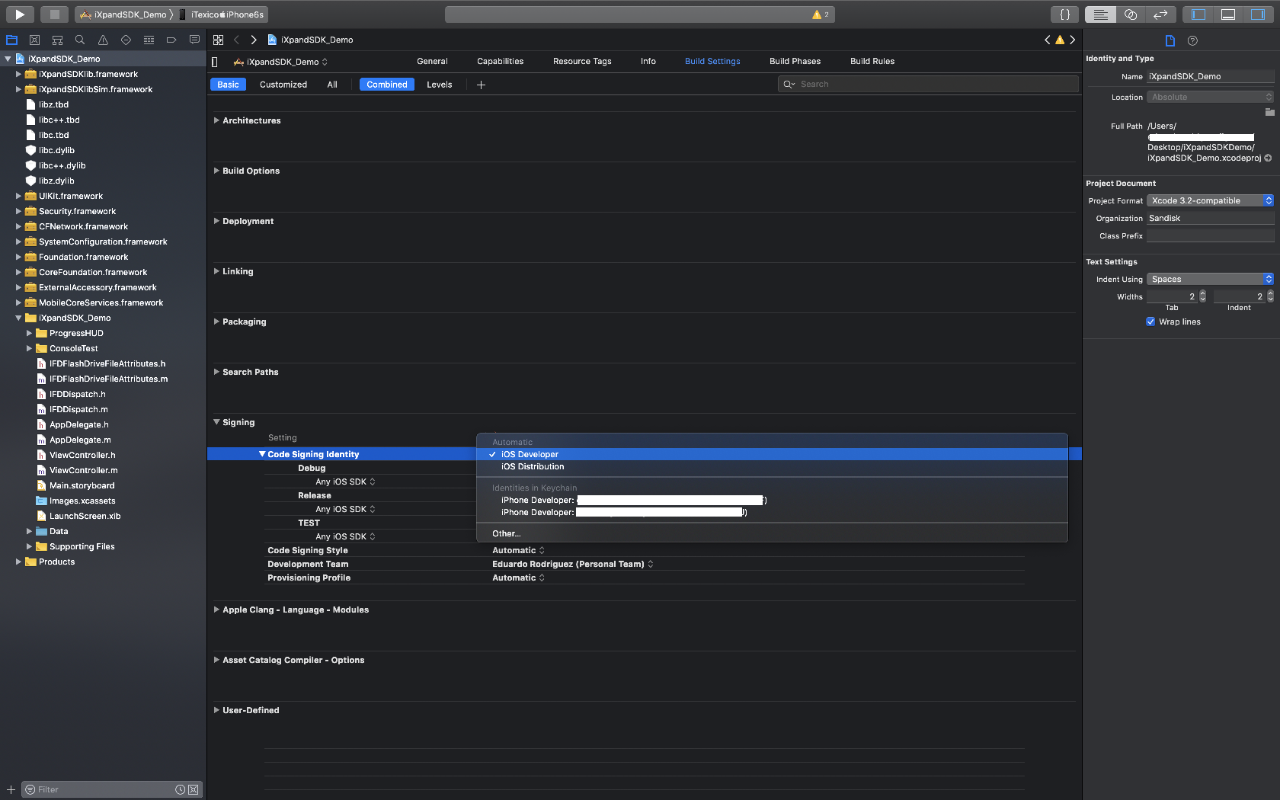This screenshot has height=800, width=1280.
Task: Open the Resource Tags tab
Action: pyautogui.click(x=582, y=61)
